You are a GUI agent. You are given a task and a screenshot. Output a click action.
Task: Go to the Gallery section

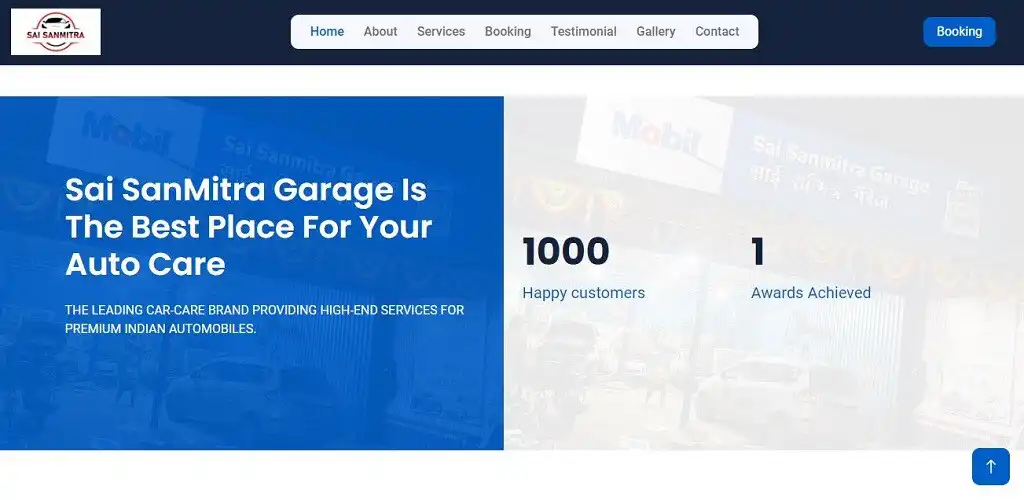pyautogui.click(x=656, y=31)
